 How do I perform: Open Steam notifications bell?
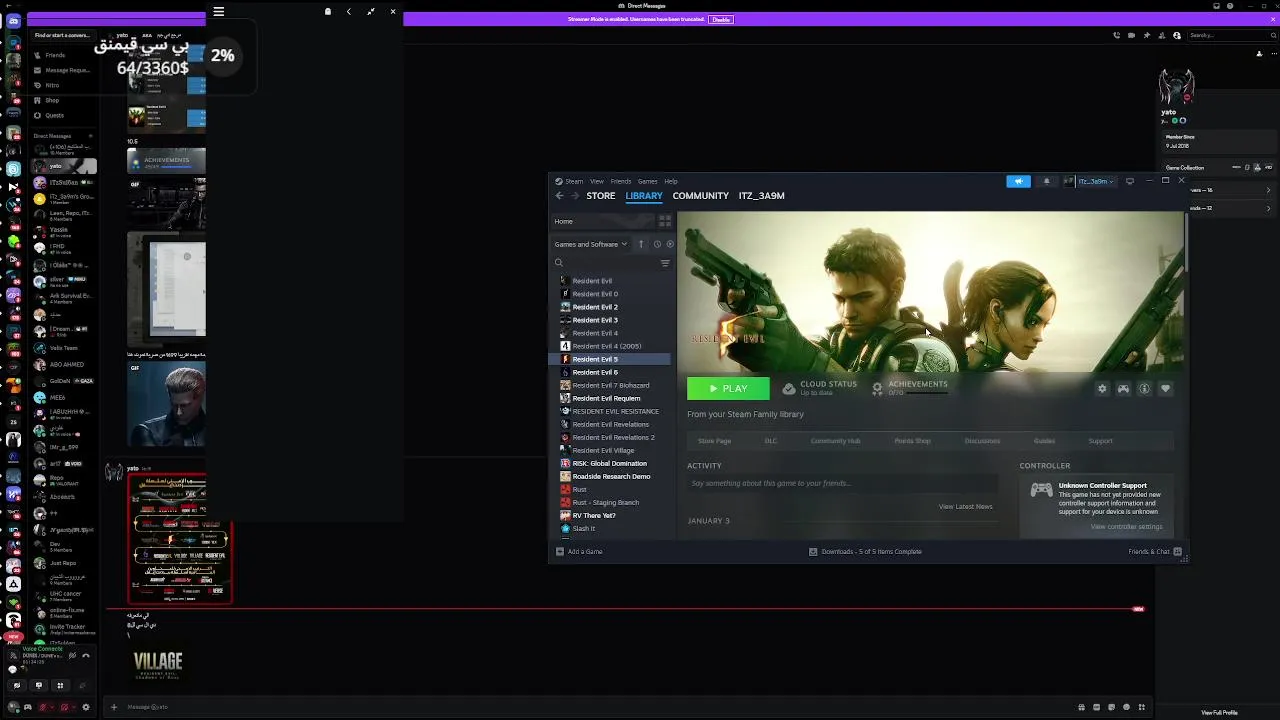pyautogui.click(x=1046, y=181)
